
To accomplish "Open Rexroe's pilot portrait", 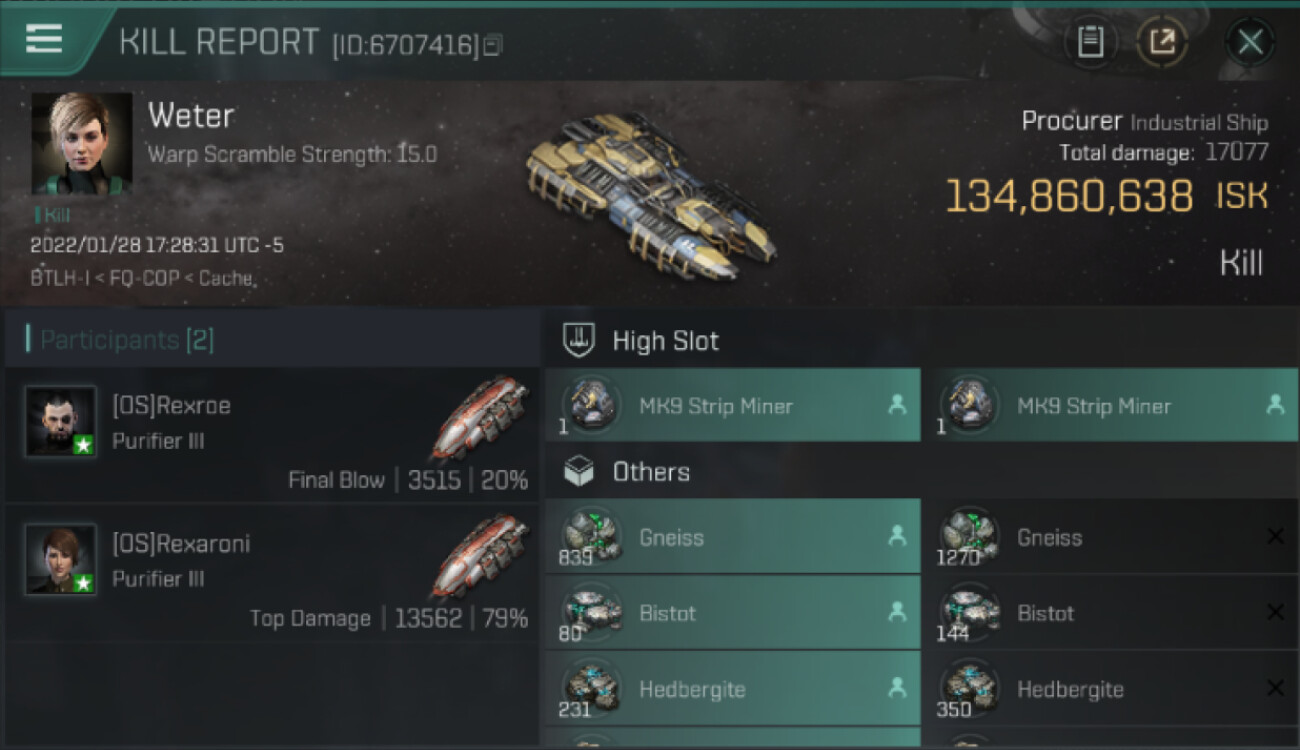I will [x=61, y=421].
